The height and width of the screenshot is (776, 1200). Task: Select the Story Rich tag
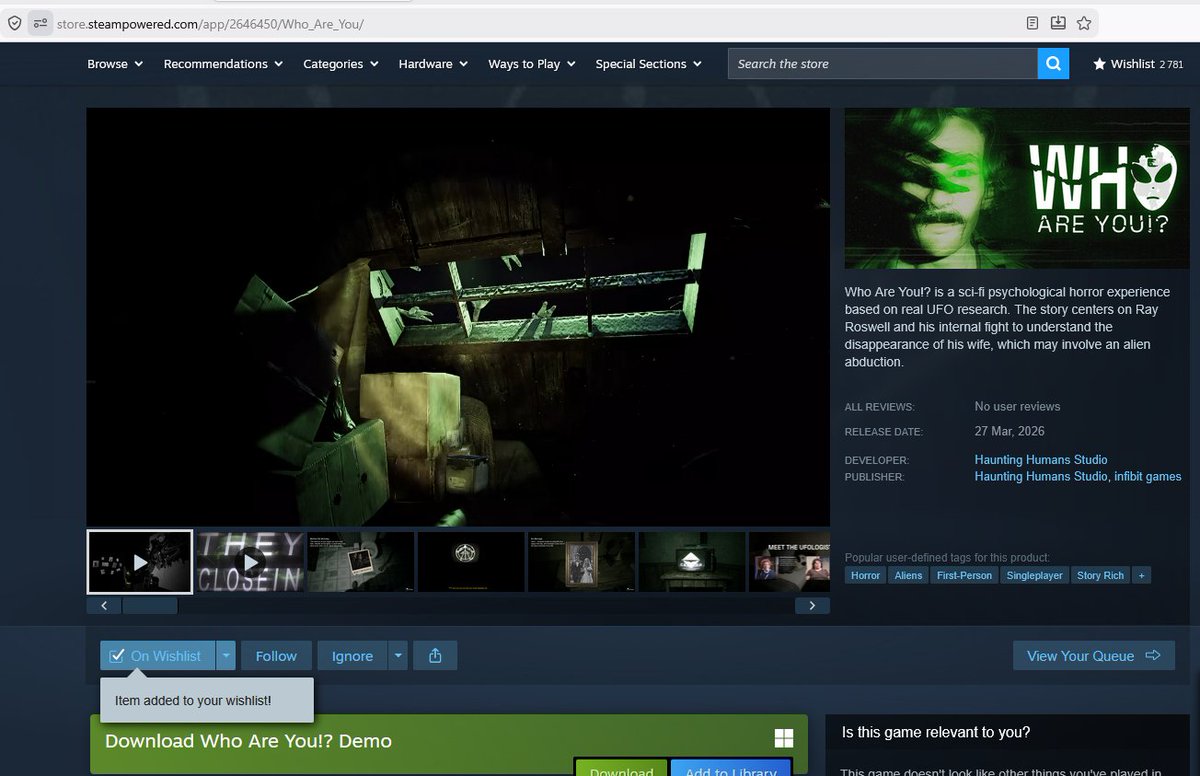point(1100,575)
